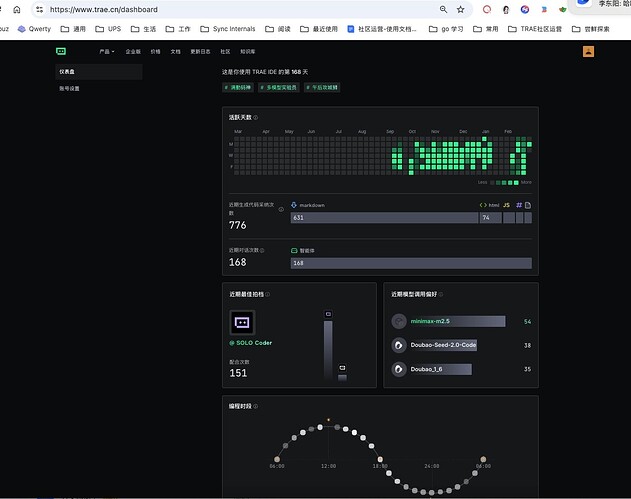Click the Doubao-Seed-2.0-Code model icon
The height and width of the screenshot is (499, 631).
399,345
